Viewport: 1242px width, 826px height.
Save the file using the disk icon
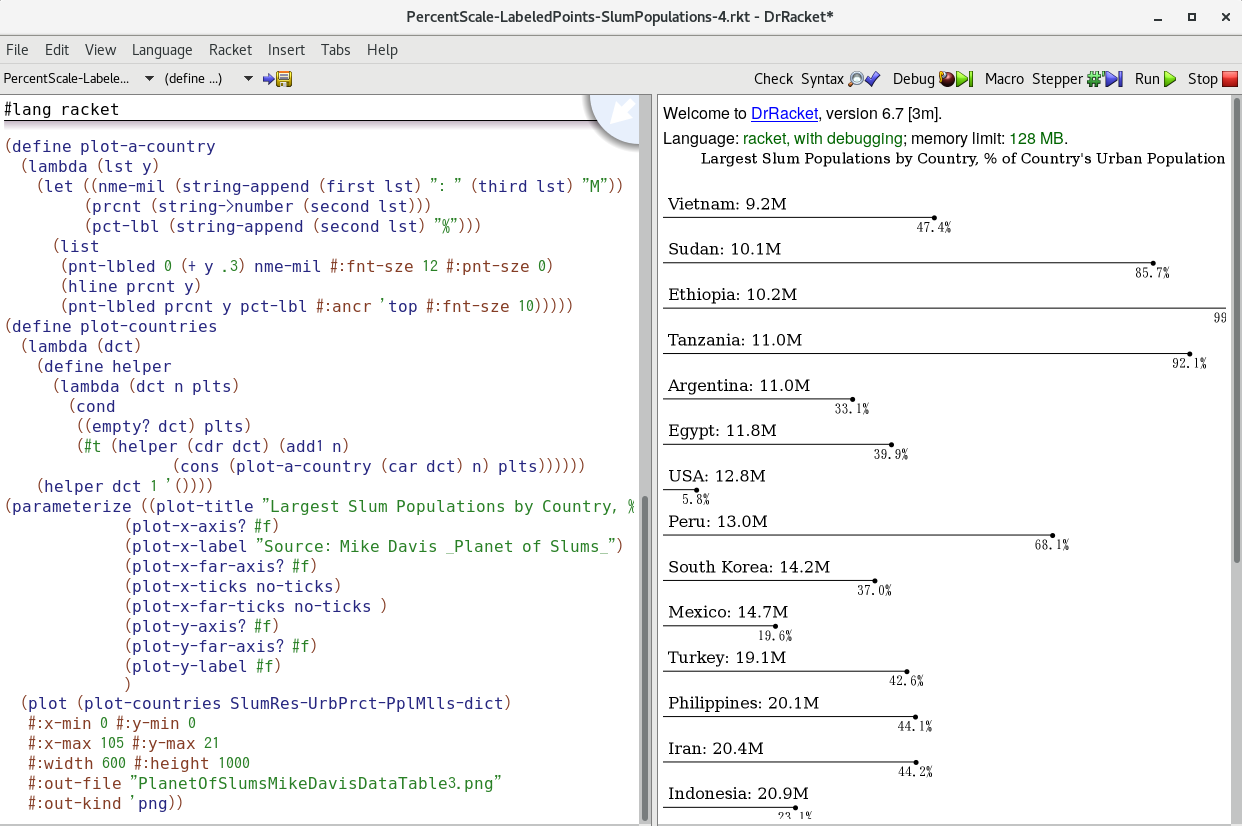coord(284,79)
